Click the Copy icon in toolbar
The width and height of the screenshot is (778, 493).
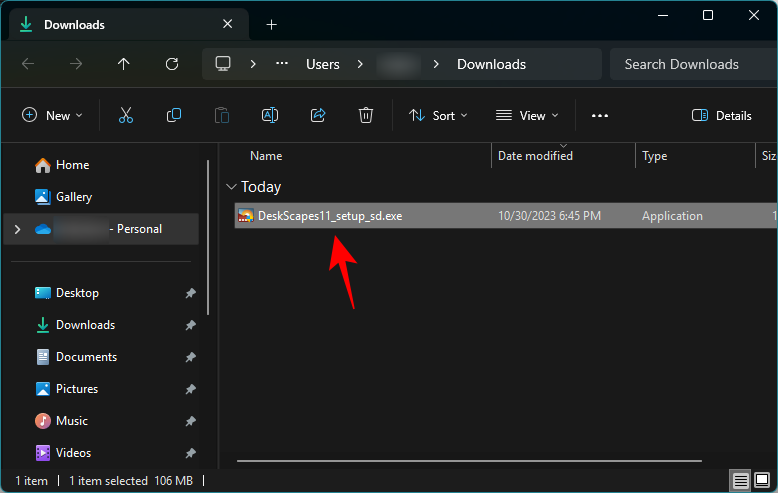pos(174,116)
